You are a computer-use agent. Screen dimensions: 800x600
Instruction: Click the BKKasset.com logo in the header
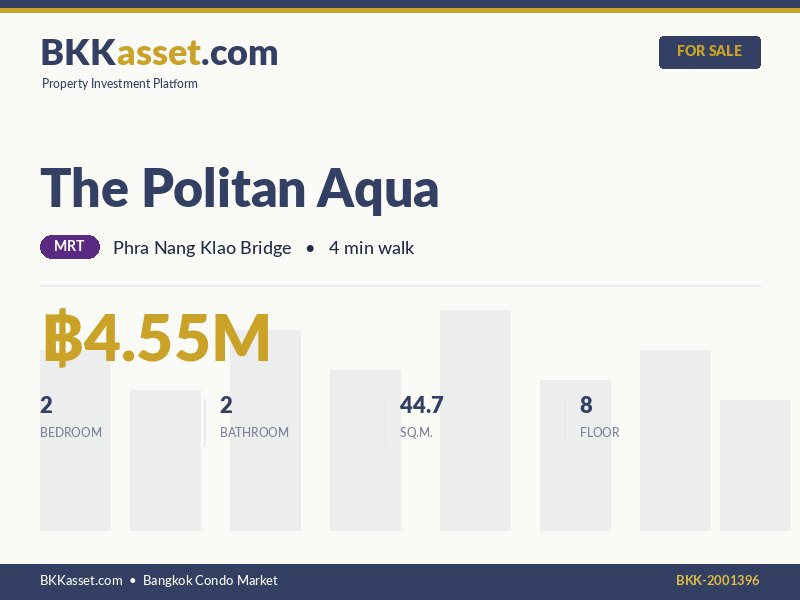pos(159,52)
